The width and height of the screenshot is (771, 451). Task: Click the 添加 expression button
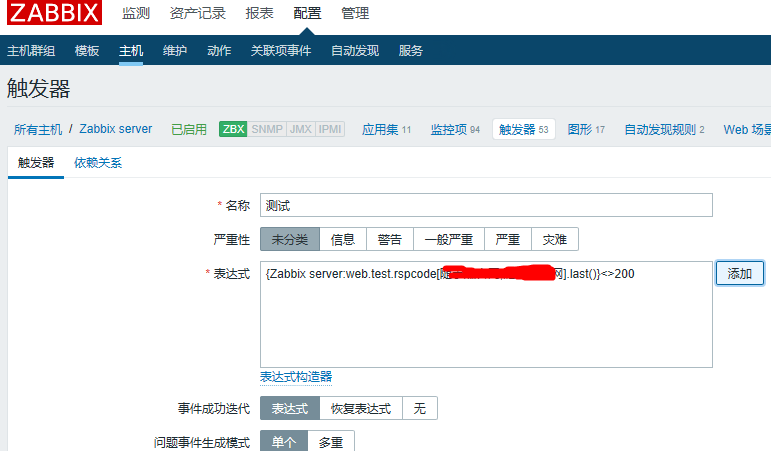740,273
